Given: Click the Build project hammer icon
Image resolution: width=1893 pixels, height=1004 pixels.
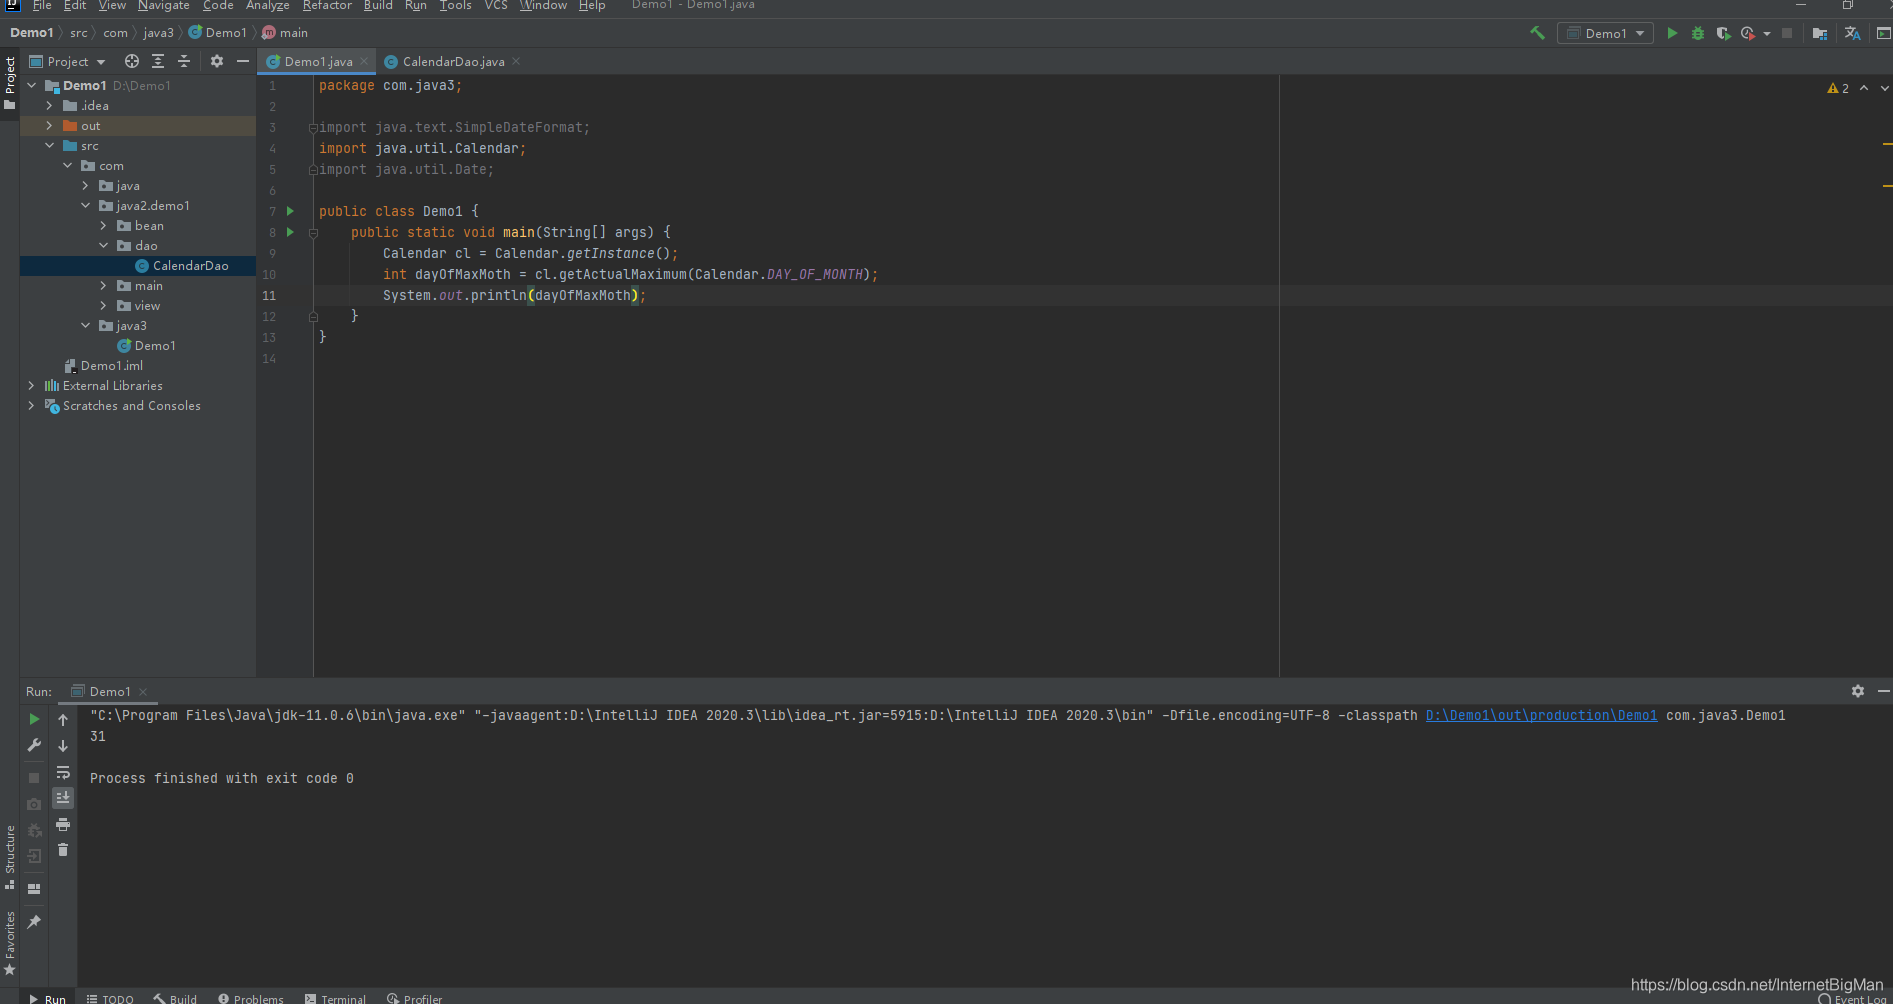Looking at the screenshot, I should [1537, 33].
